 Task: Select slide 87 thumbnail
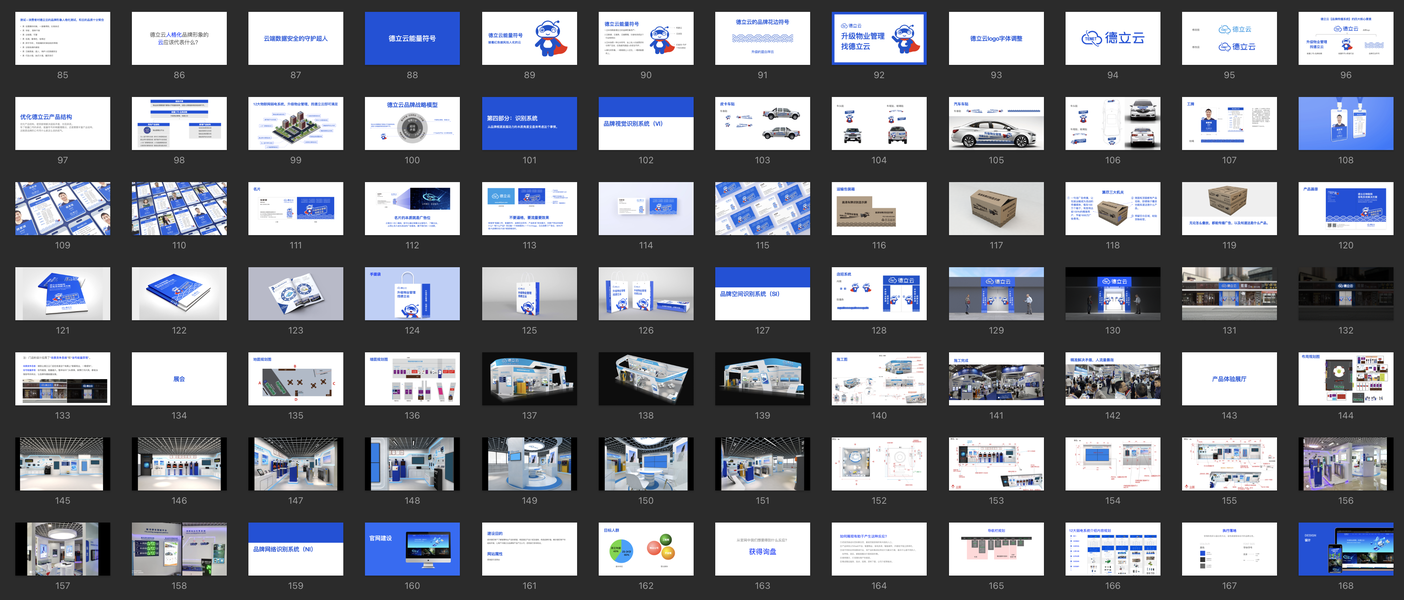(296, 39)
